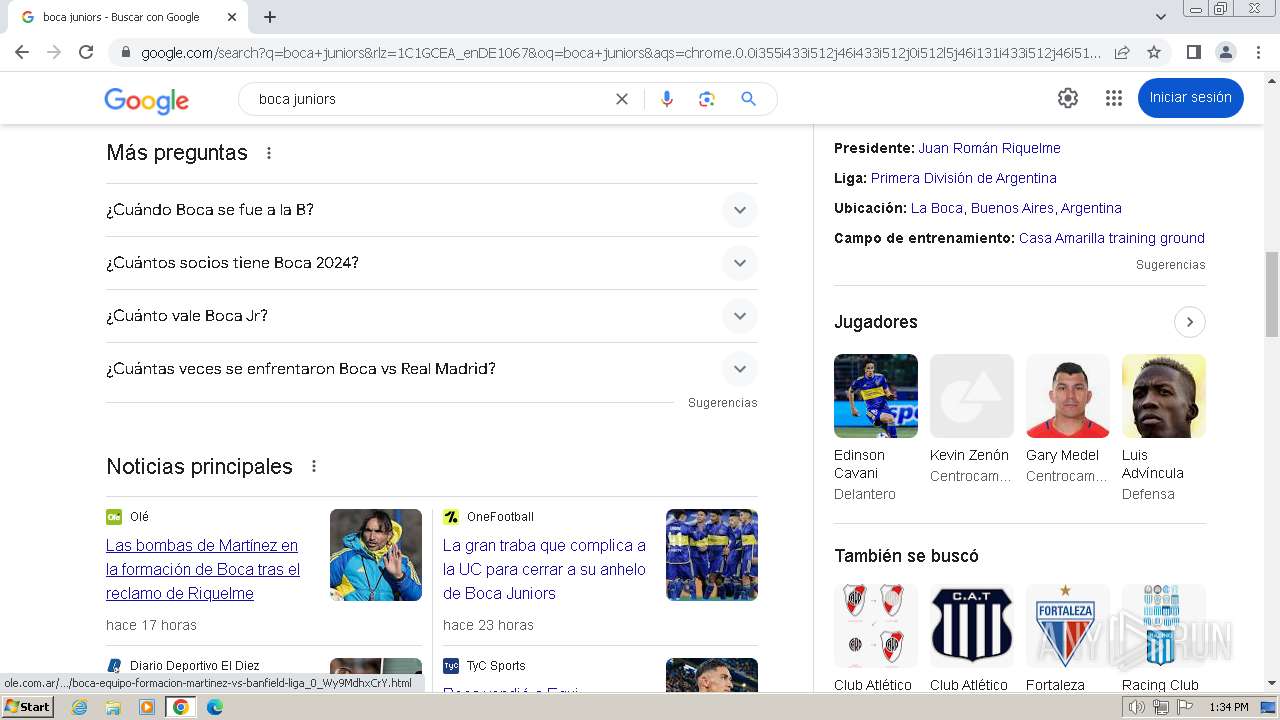Image resolution: width=1280 pixels, height=720 pixels.
Task: Open Fortaleza crest thumbnail
Action: (x=1068, y=626)
